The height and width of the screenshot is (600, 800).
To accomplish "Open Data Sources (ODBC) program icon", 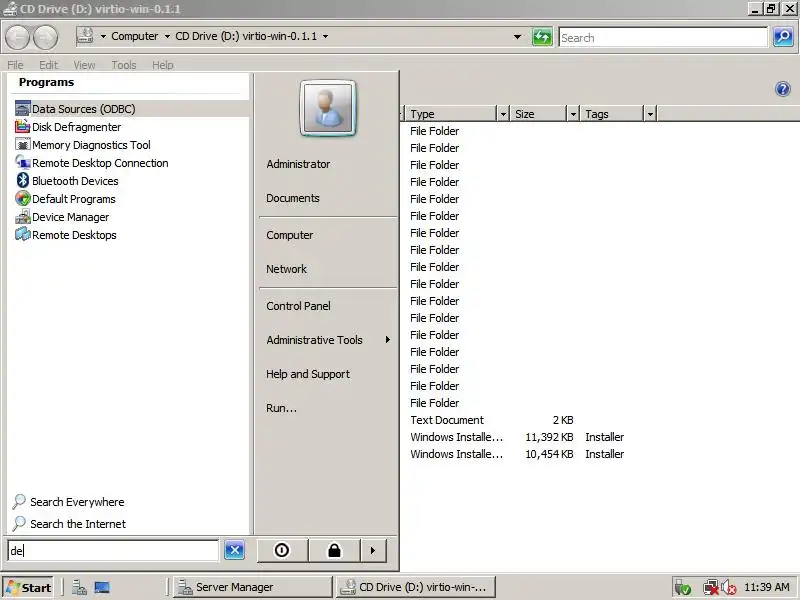I will pos(22,109).
